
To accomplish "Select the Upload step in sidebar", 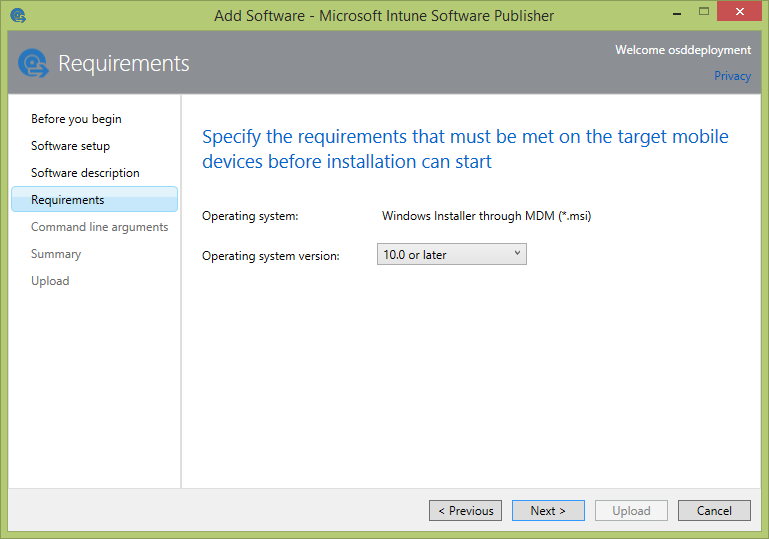I will [x=50, y=281].
